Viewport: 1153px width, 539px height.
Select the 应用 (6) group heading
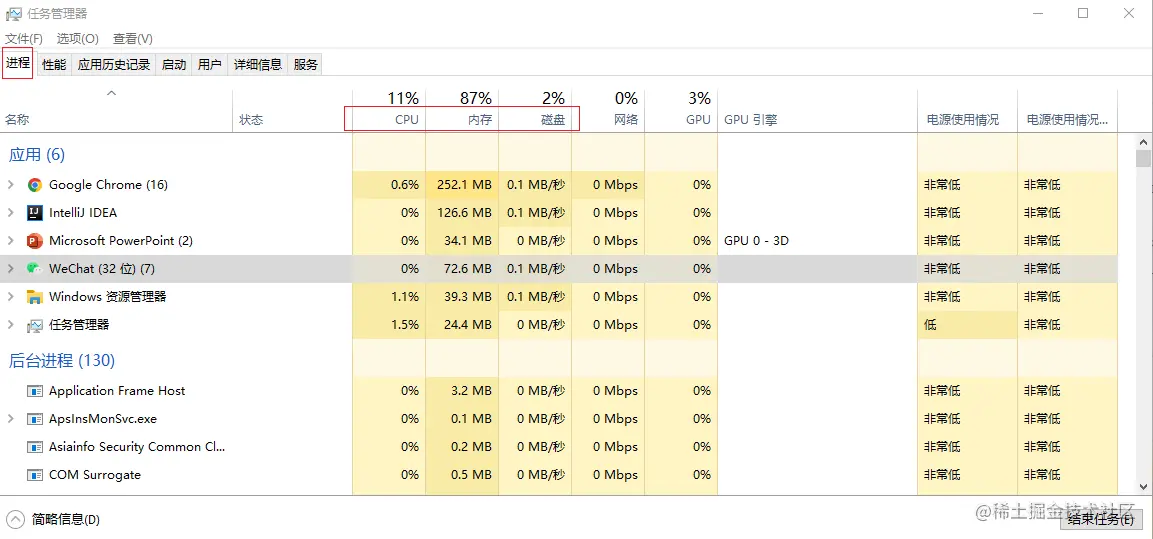coord(37,154)
